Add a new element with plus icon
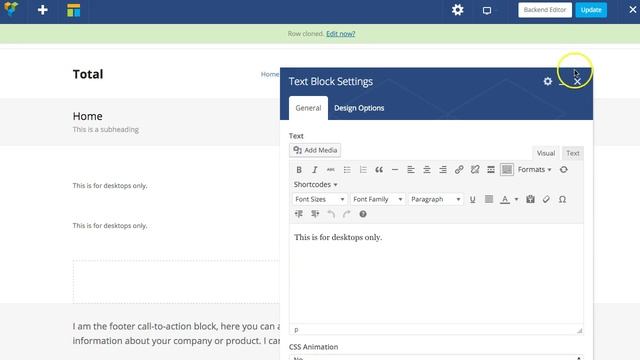Image resolution: width=640 pixels, height=360 pixels. coord(42,10)
